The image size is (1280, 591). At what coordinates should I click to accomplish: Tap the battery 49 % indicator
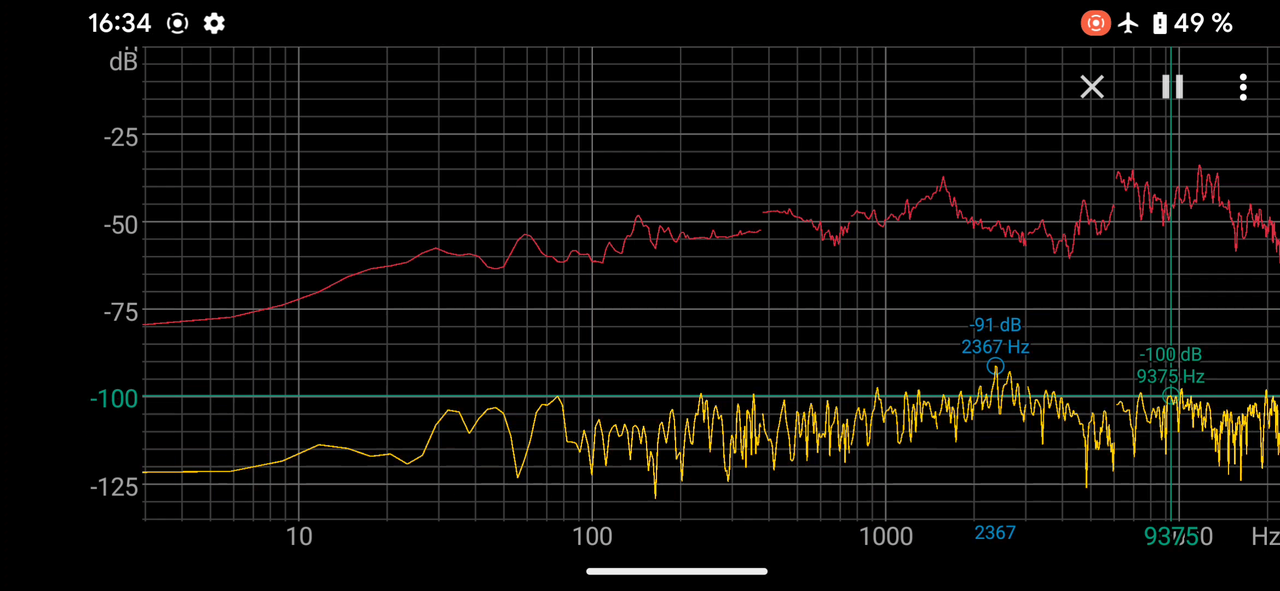click(x=1192, y=23)
